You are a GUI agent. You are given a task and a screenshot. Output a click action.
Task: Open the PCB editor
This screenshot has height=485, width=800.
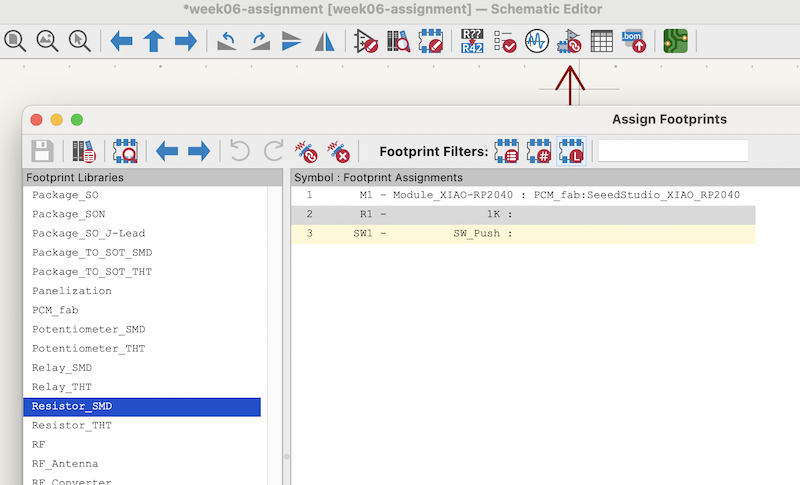[676, 41]
